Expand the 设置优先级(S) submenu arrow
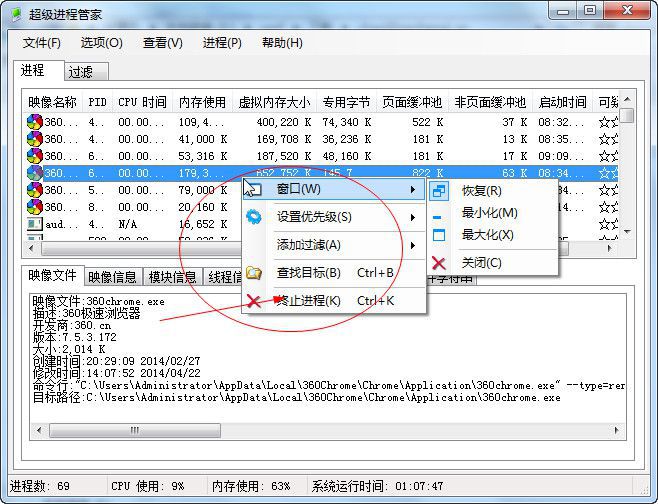Screen dimensions: 658x504 pyautogui.click(x=413, y=217)
